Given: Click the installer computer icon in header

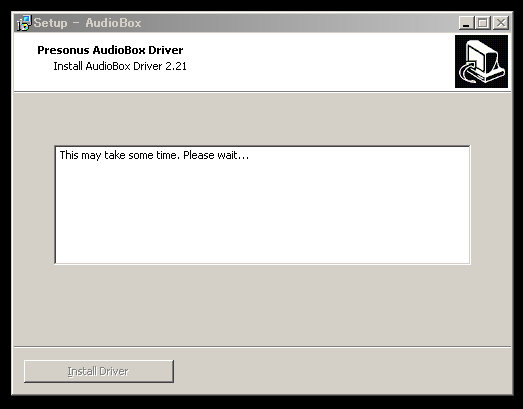Looking at the screenshot, I should click(x=481, y=62).
